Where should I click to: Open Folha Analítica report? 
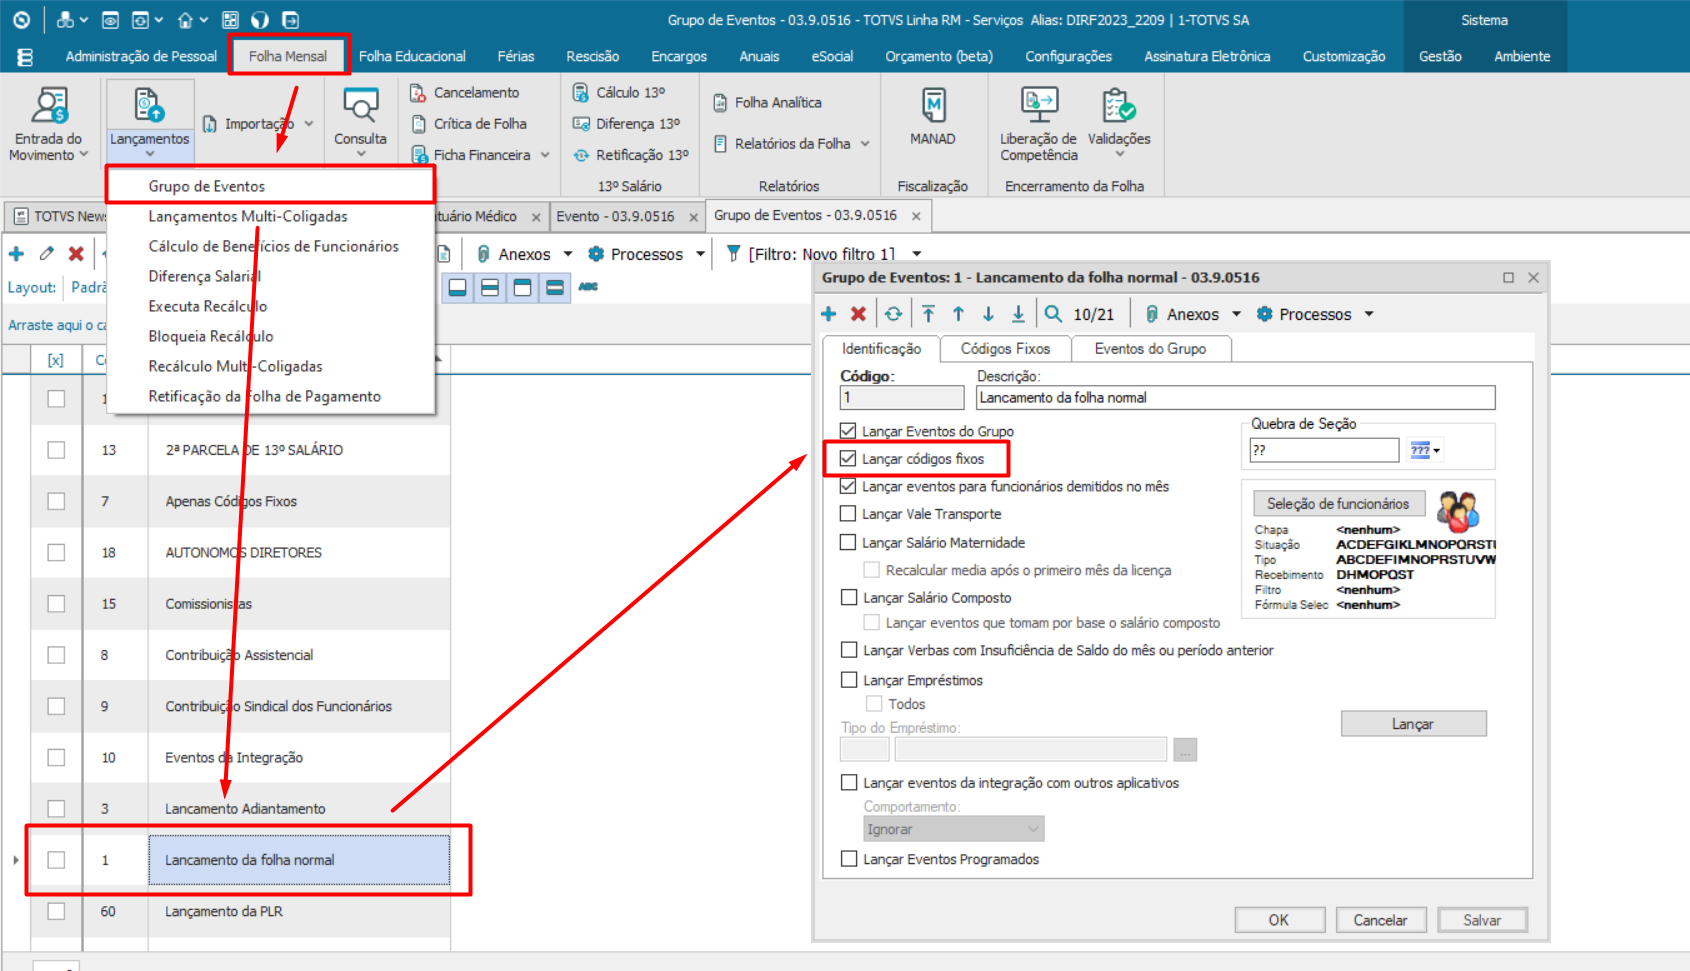coord(767,102)
